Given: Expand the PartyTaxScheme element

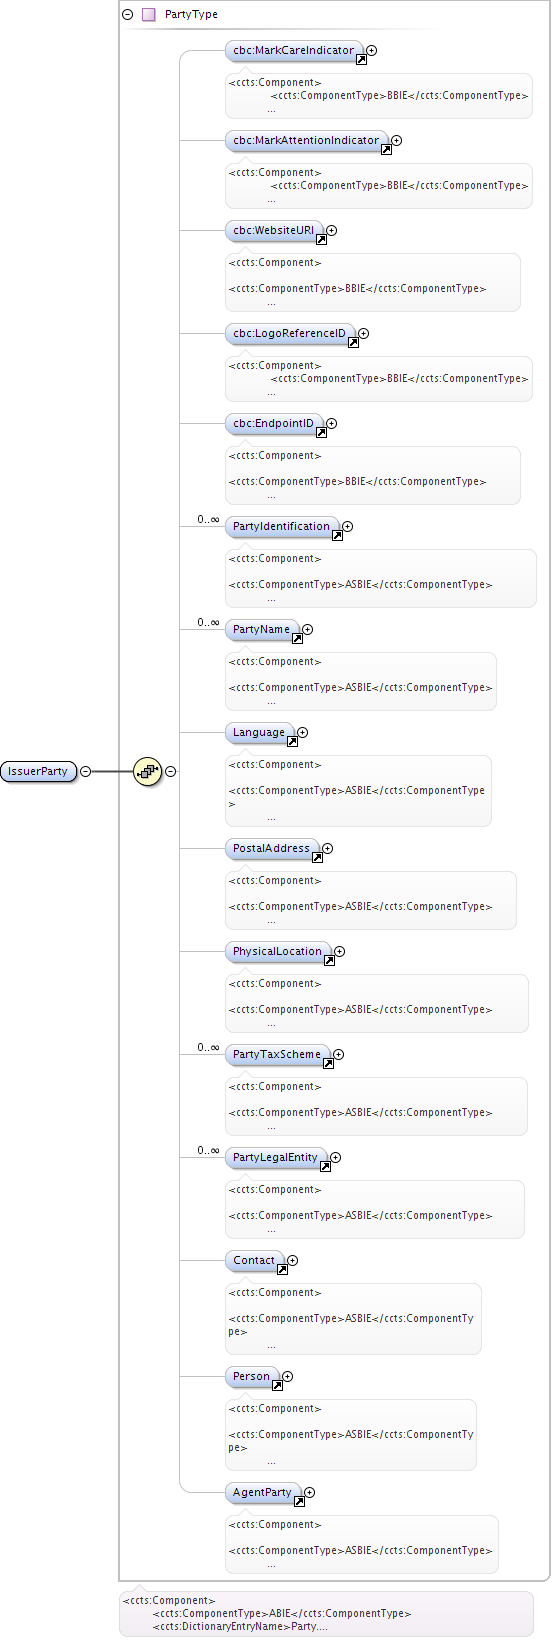Looking at the screenshot, I should point(339,1054).
